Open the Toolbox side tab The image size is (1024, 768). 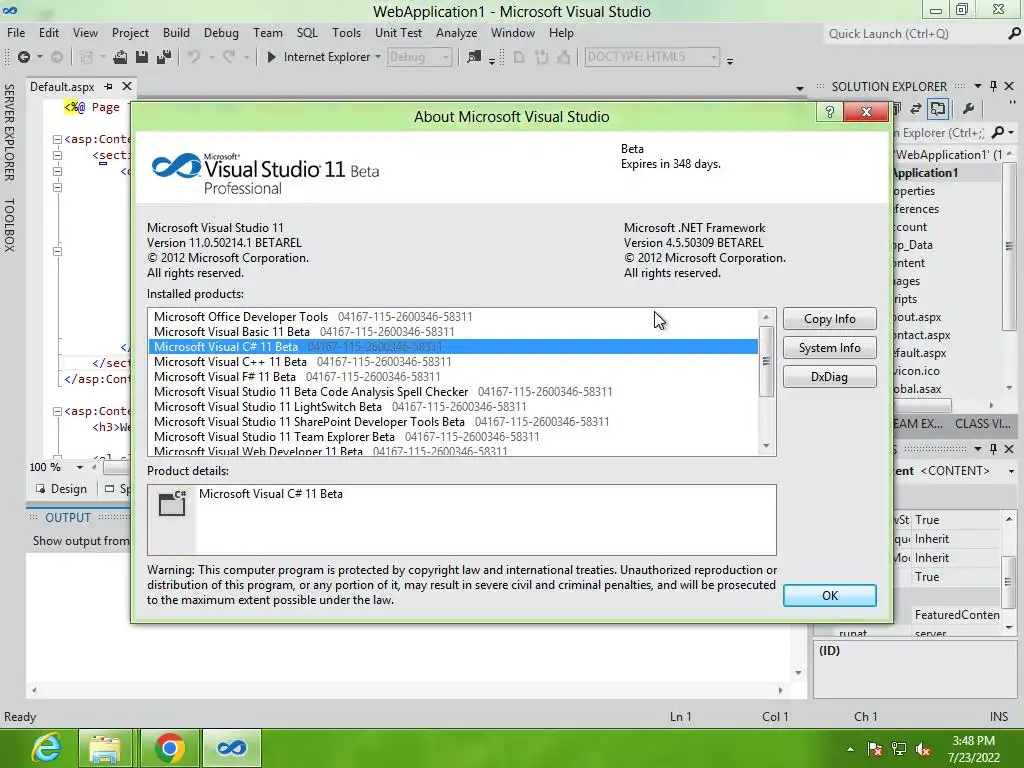click(x=9, y=225)
